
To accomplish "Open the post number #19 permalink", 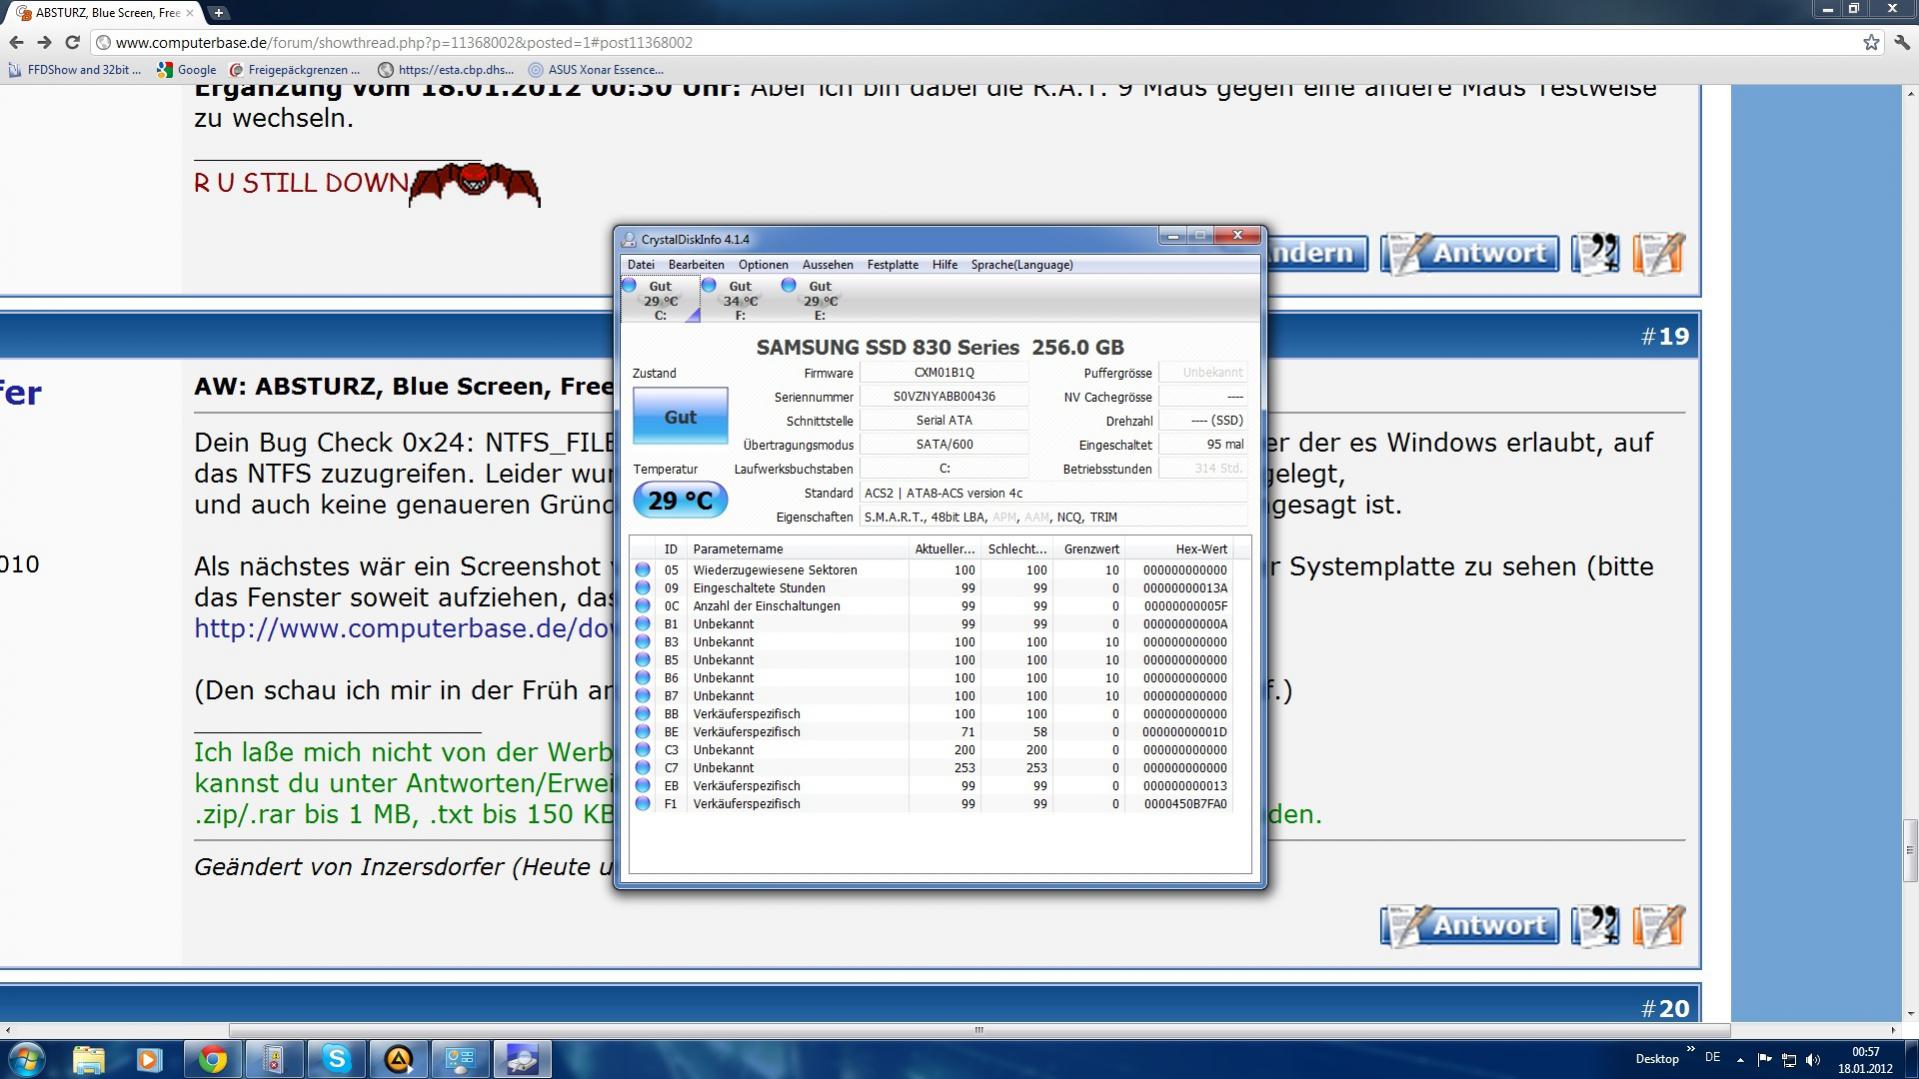I will tap(1665, 337).
